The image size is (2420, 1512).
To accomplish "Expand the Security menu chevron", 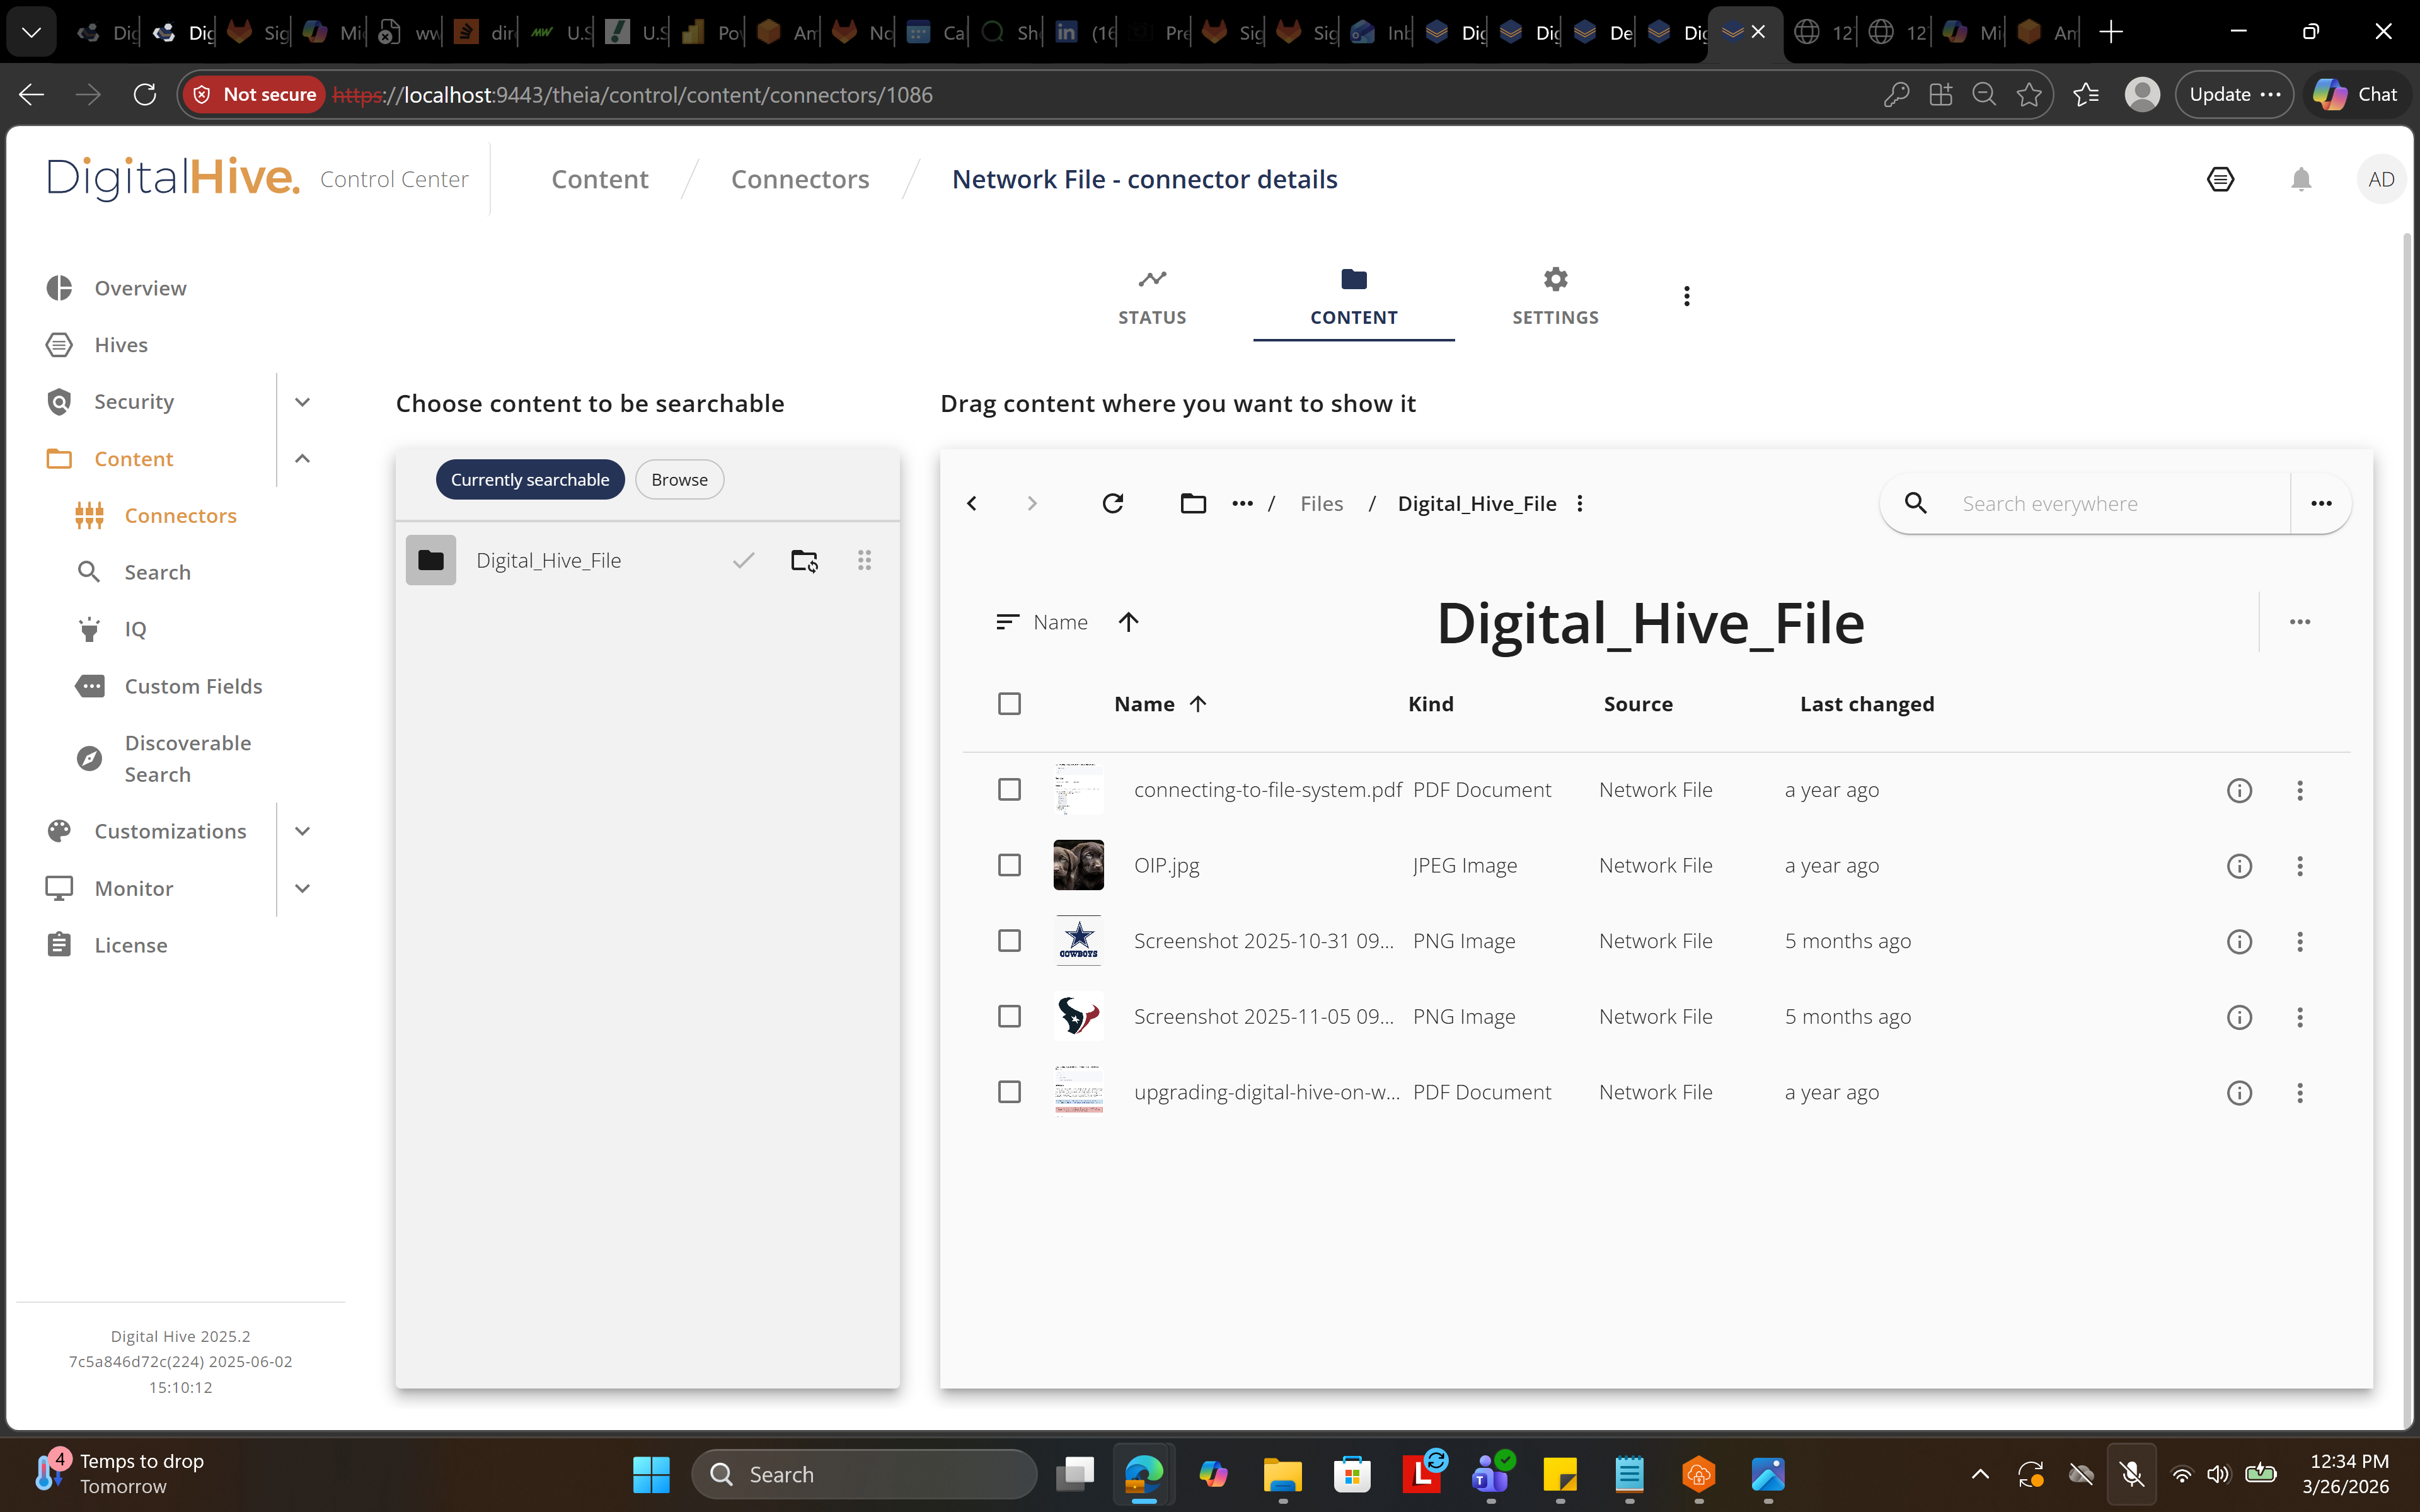I will click(x=302, y=402).
